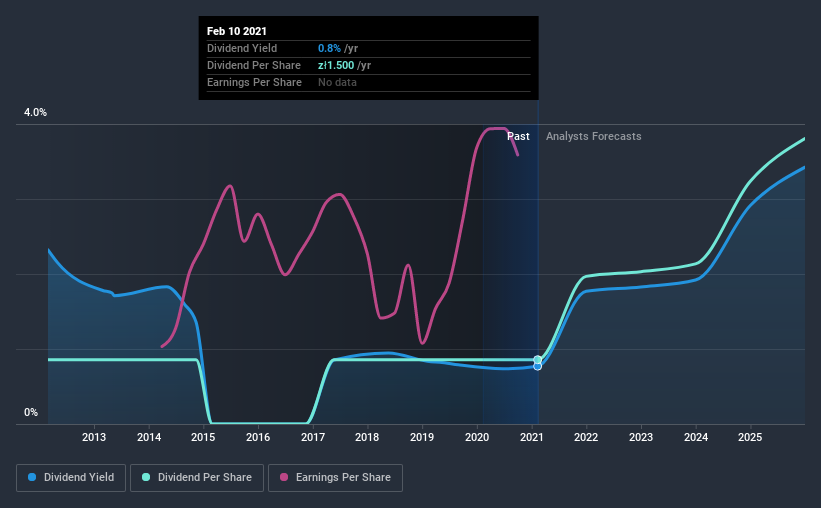Click the 2013 x-axis year label
Image resolution: width=821 pixels, height=508 pixels.
pyautogui.click(x=94, y=437)
